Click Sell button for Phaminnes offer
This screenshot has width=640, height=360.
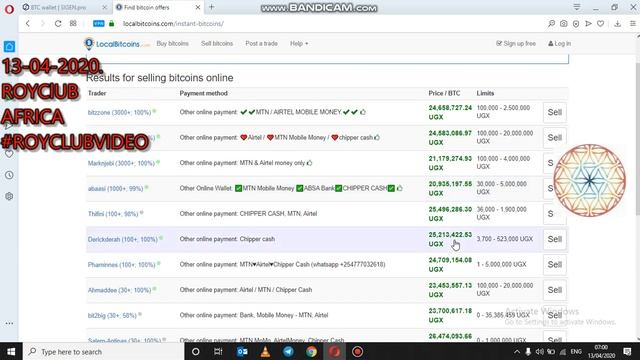point(554,264)
